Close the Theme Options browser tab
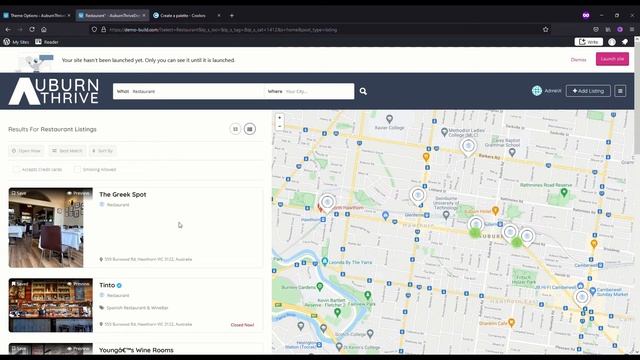 click(69, 16)
